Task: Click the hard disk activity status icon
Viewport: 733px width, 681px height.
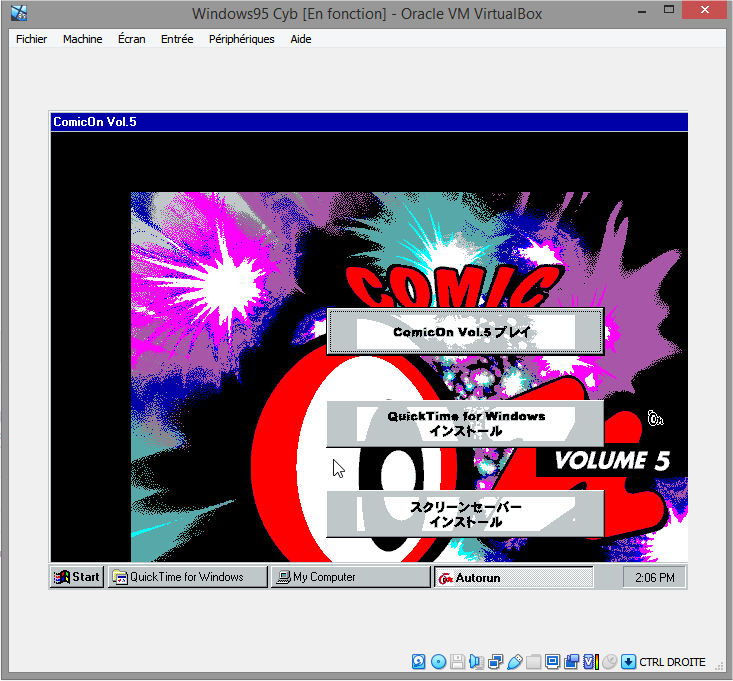Action: point(419,662)
